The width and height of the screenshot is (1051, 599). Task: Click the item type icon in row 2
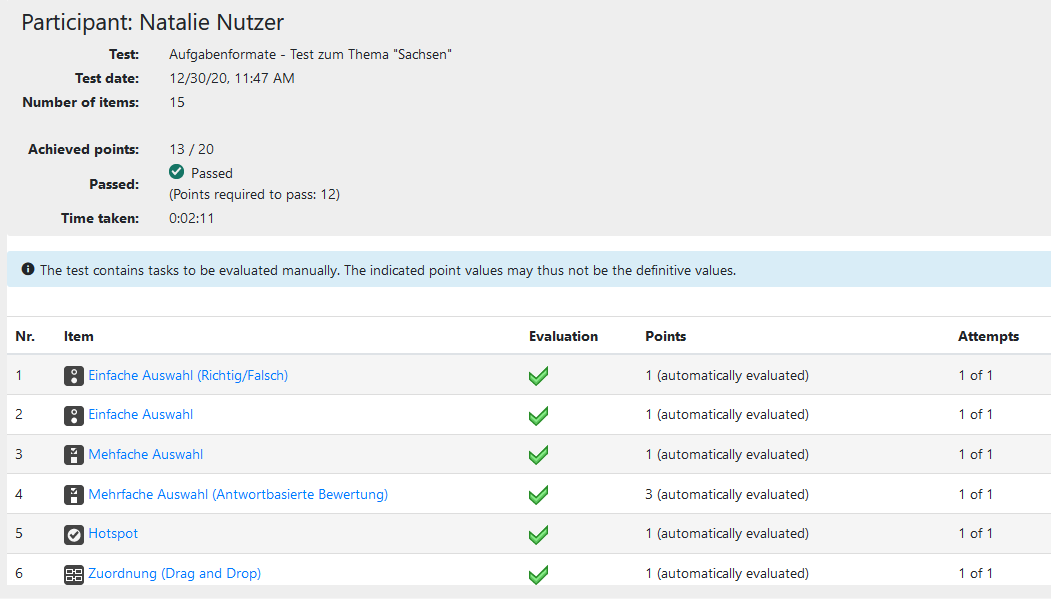(x=74, y=415)
